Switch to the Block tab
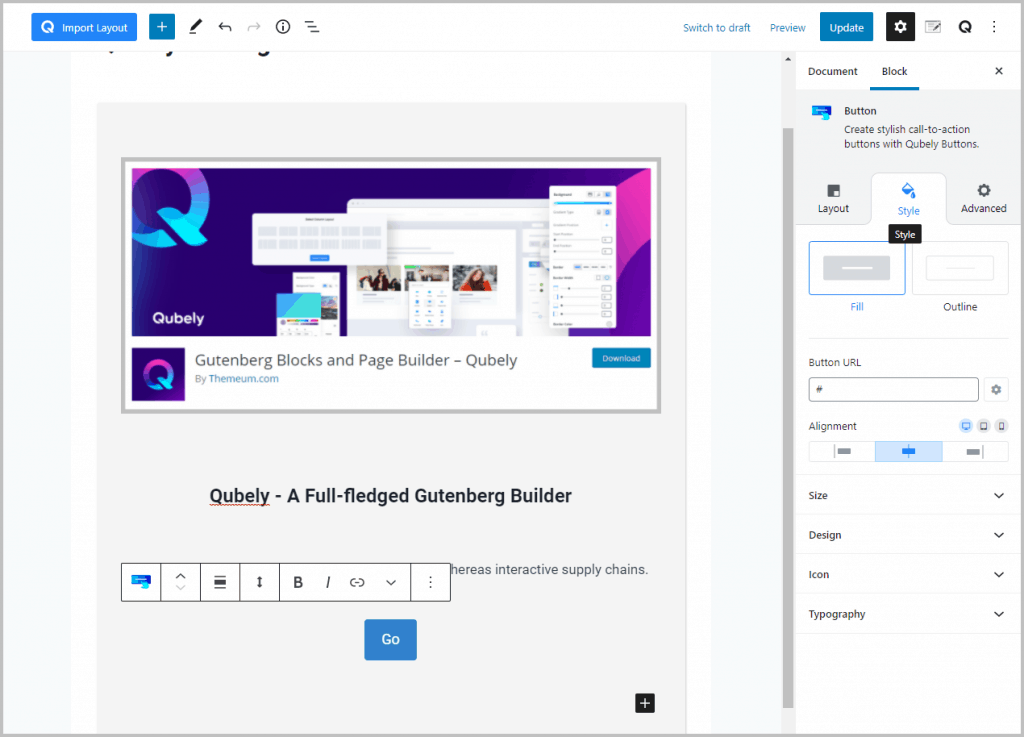This screenshot has height=737, width=1024. pyautogui.click(x=894, y=71)
